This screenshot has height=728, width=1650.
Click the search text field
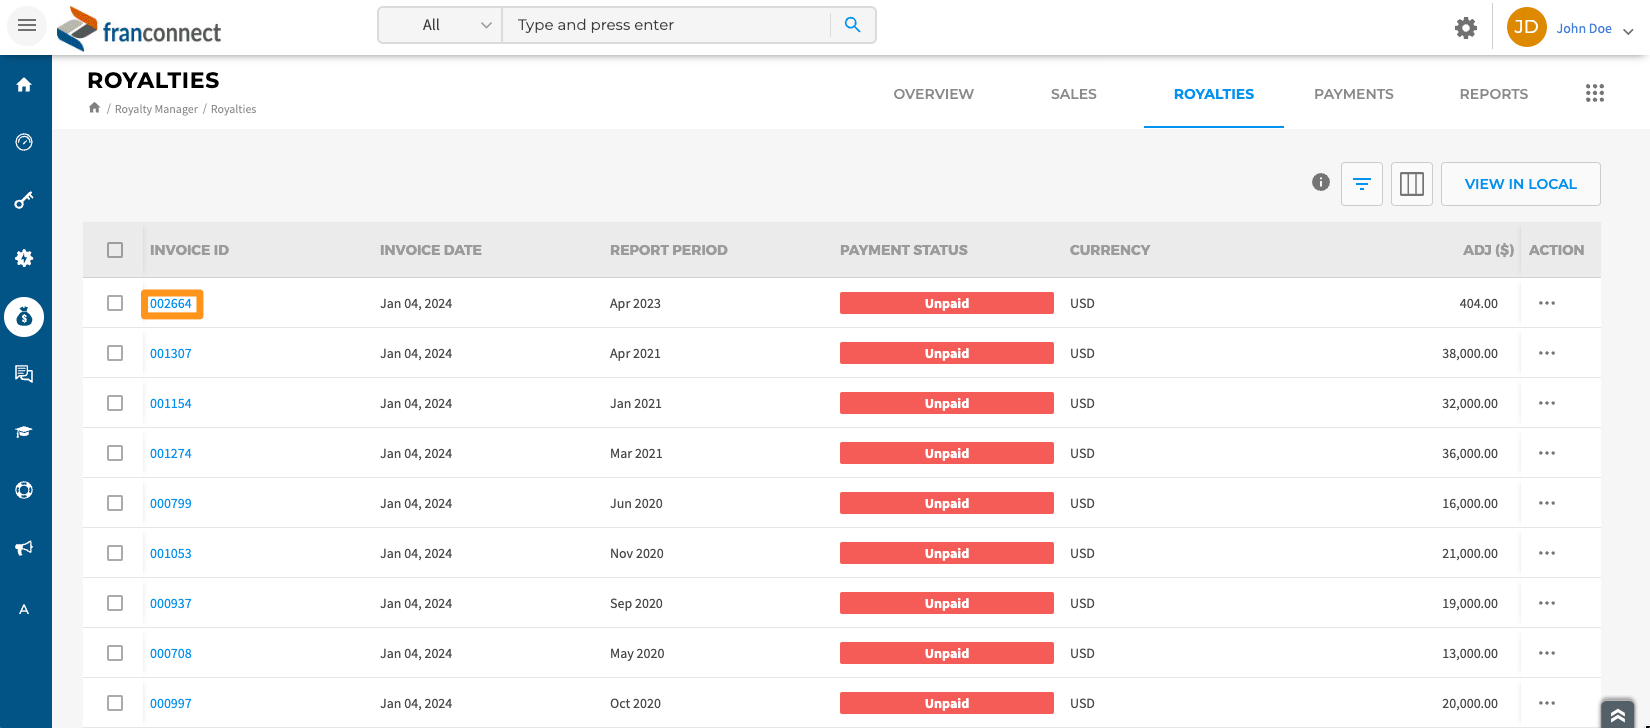pyautogui.click(x=666, y=25)
